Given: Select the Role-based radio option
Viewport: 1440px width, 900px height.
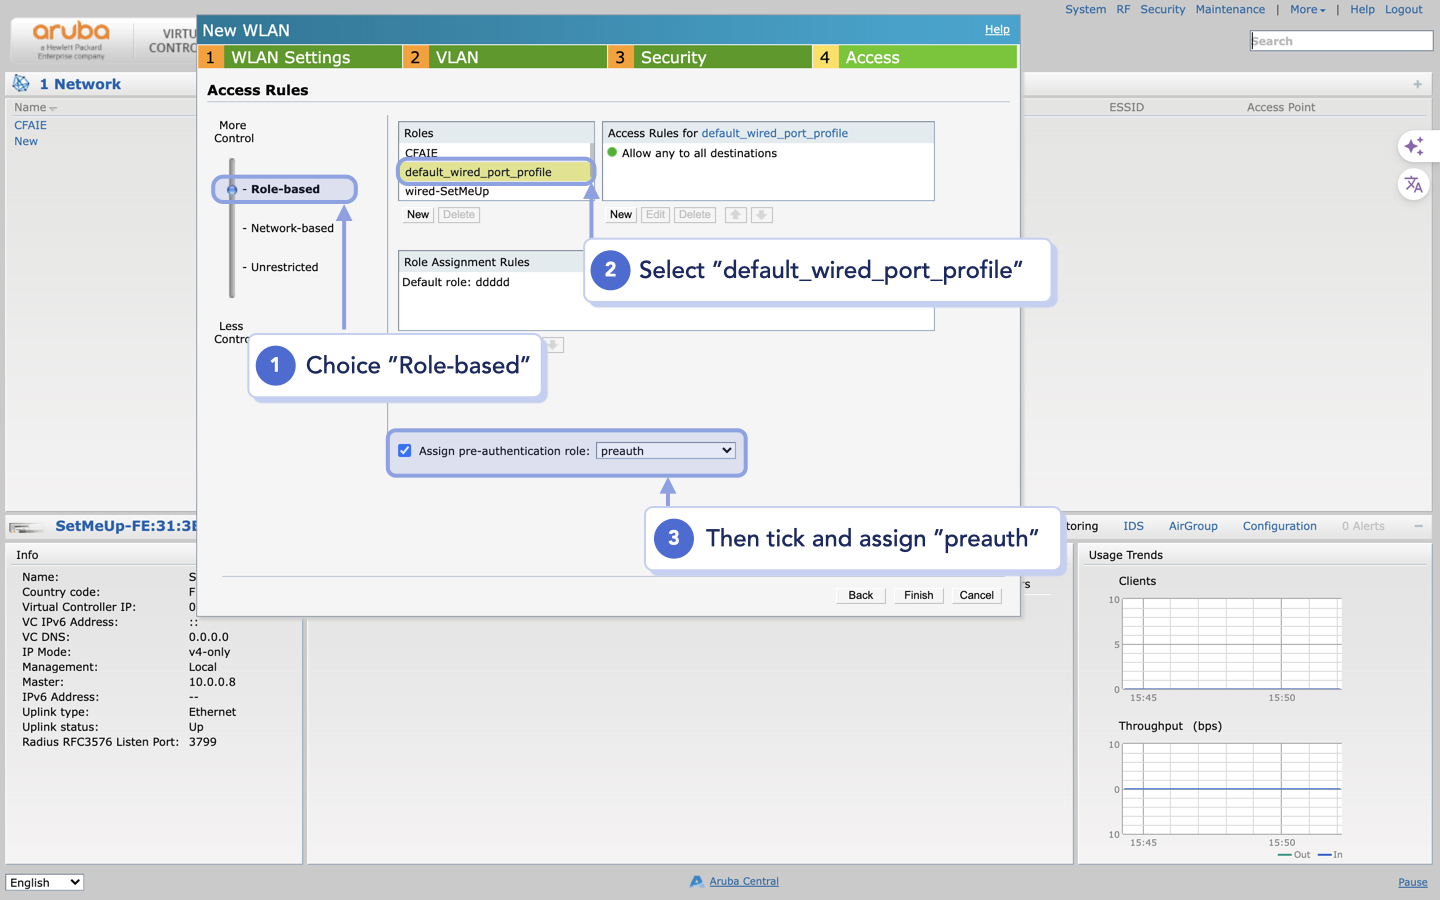Looking at the screenshot, I should point(231,188).
